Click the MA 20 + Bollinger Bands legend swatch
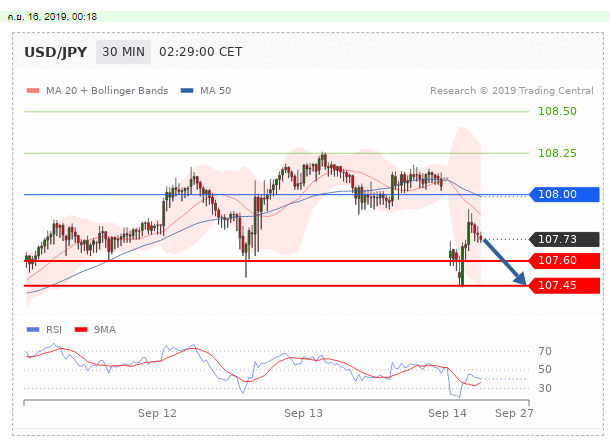 (33, 91)
